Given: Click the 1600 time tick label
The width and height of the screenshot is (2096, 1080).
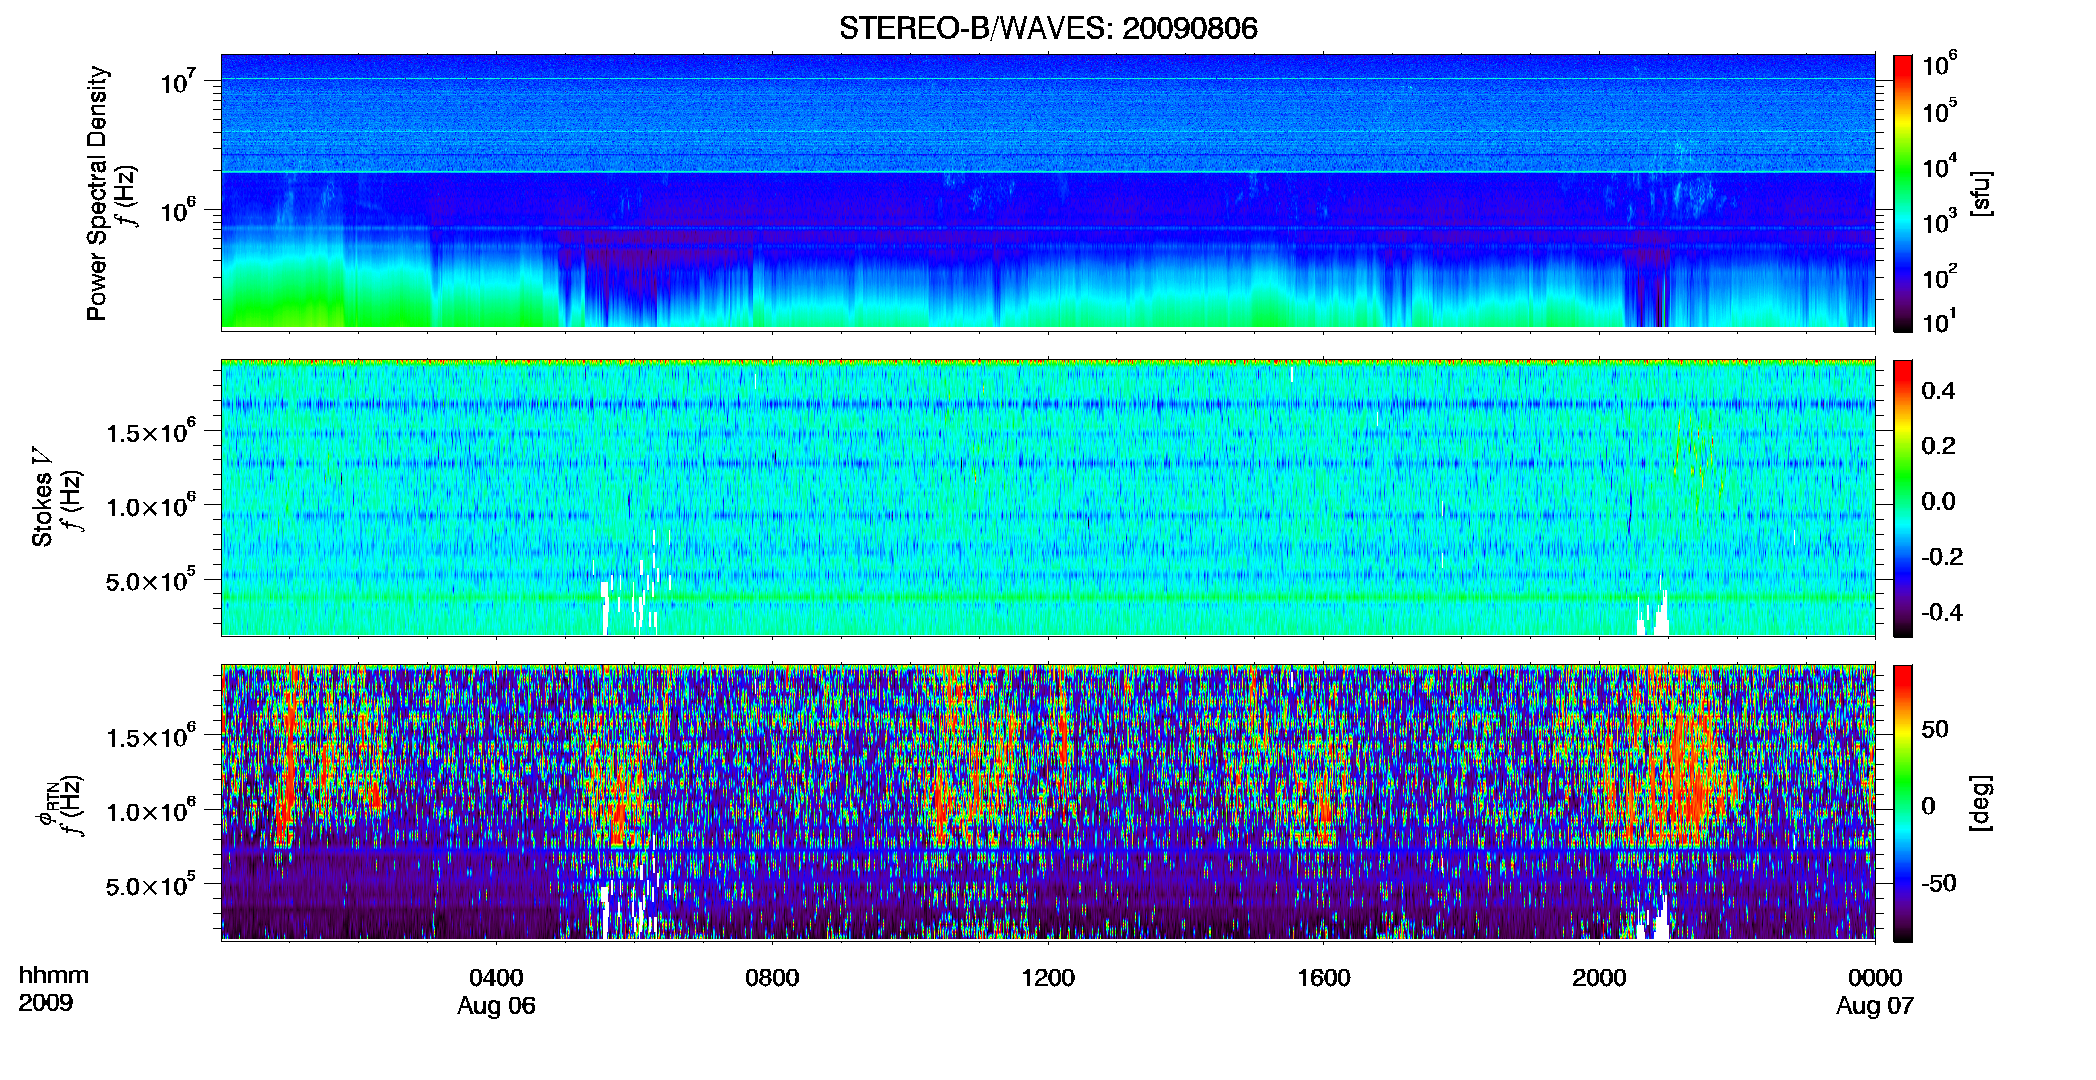Looking at the screenshot, I should click(x=1323, y=977).
